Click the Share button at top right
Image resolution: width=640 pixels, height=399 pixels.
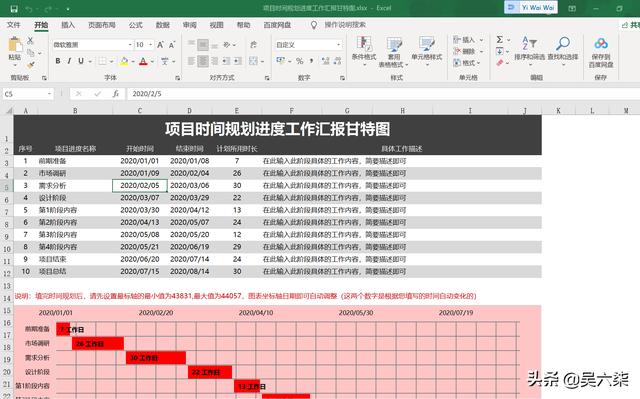[630, 25]
